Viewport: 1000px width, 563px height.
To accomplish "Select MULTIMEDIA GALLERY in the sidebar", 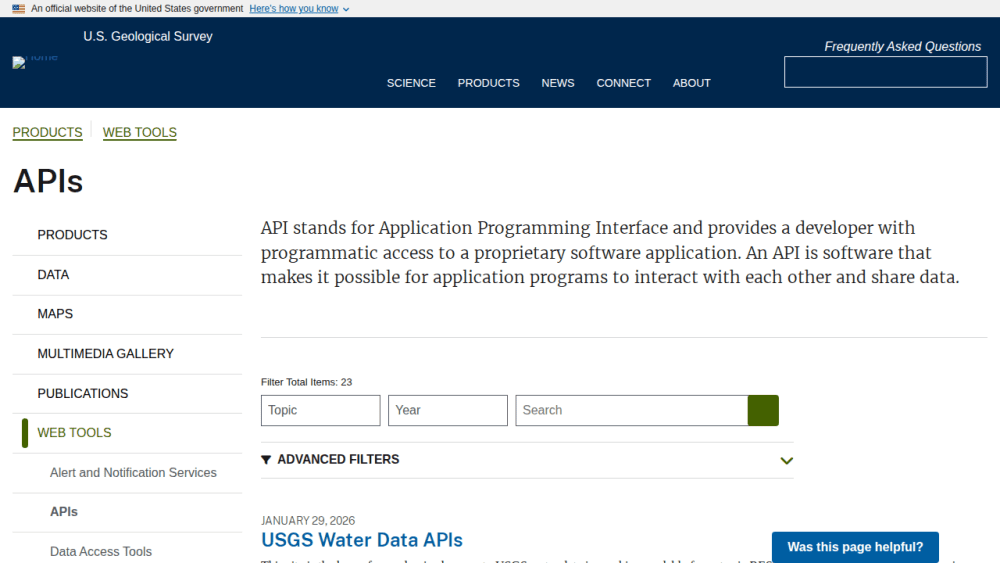I will click(127, 354).
